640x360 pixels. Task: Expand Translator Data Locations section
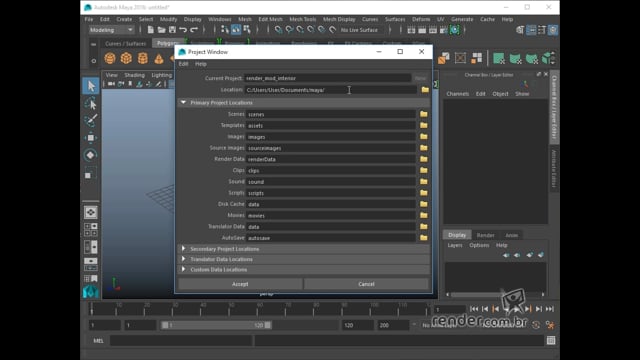click(x=183, y=259)
